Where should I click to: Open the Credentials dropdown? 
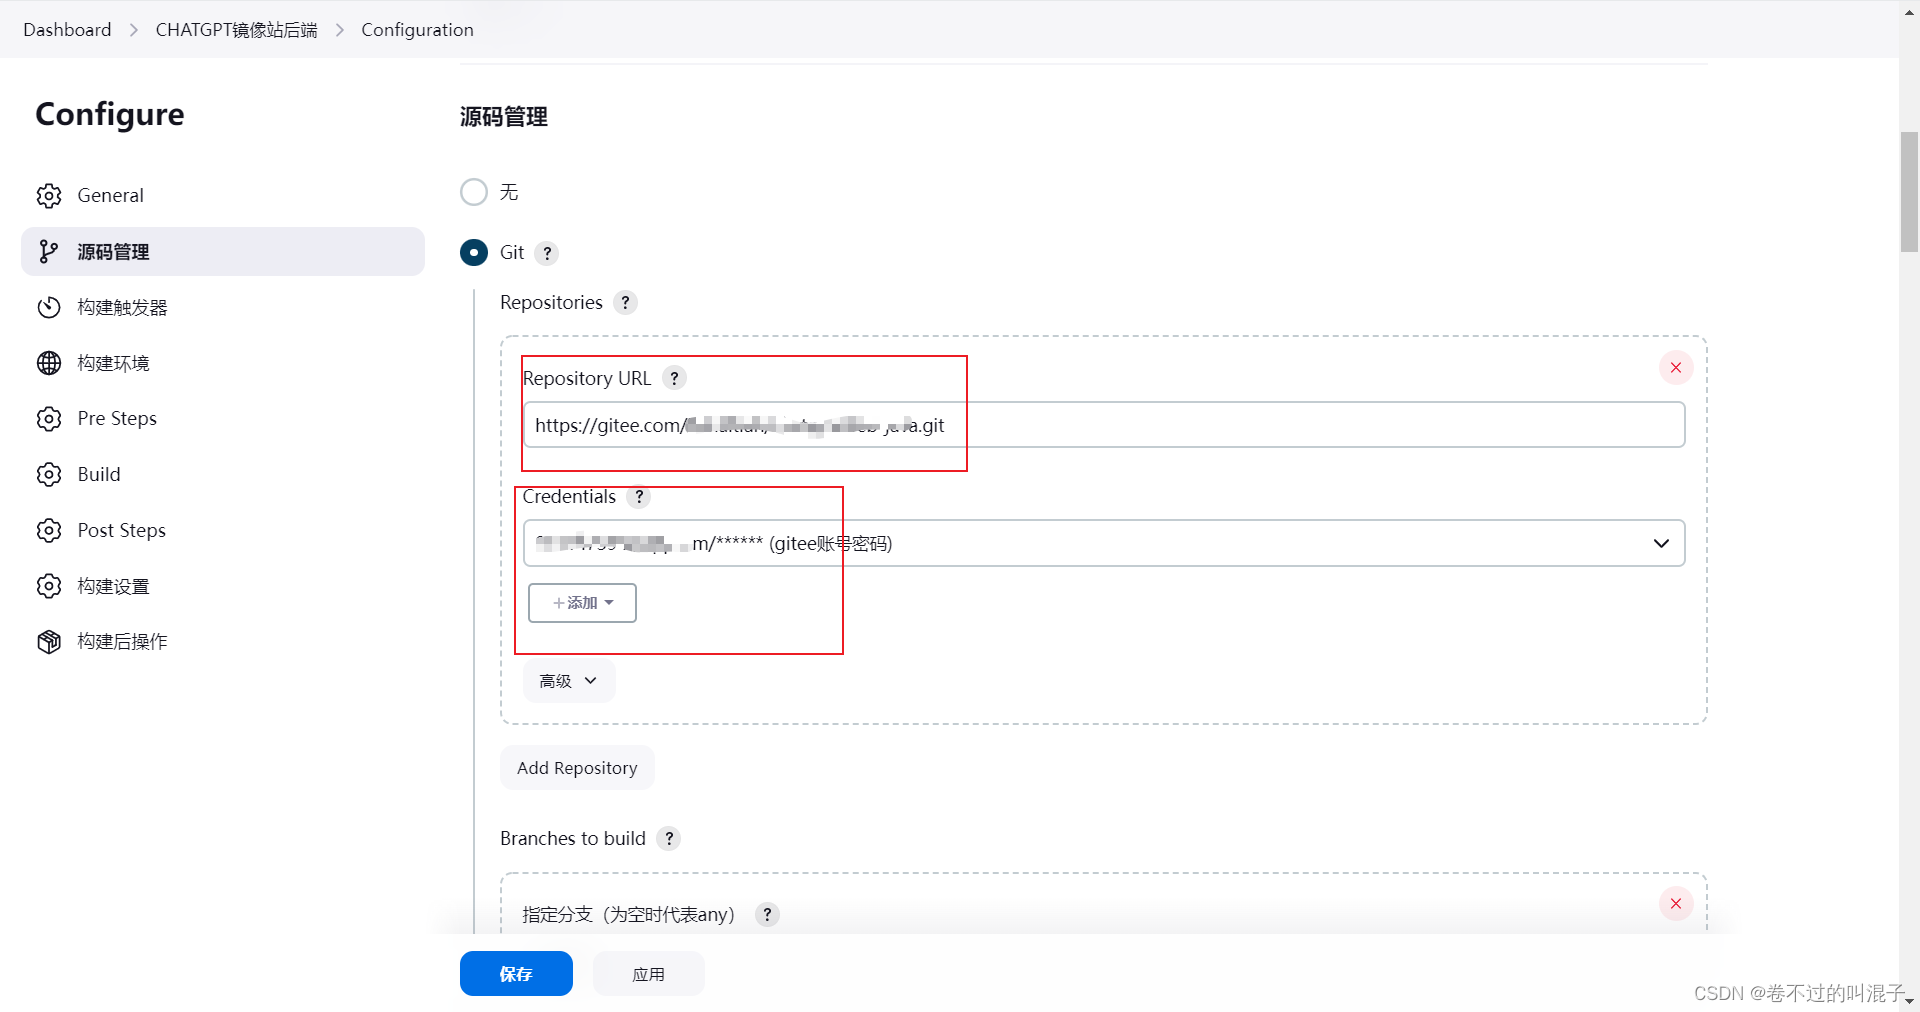1104,543
